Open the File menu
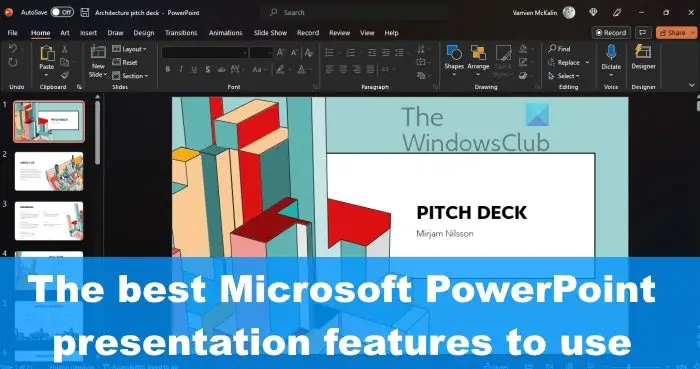Viewport: 700px width, 369px height. pos(12,33)
